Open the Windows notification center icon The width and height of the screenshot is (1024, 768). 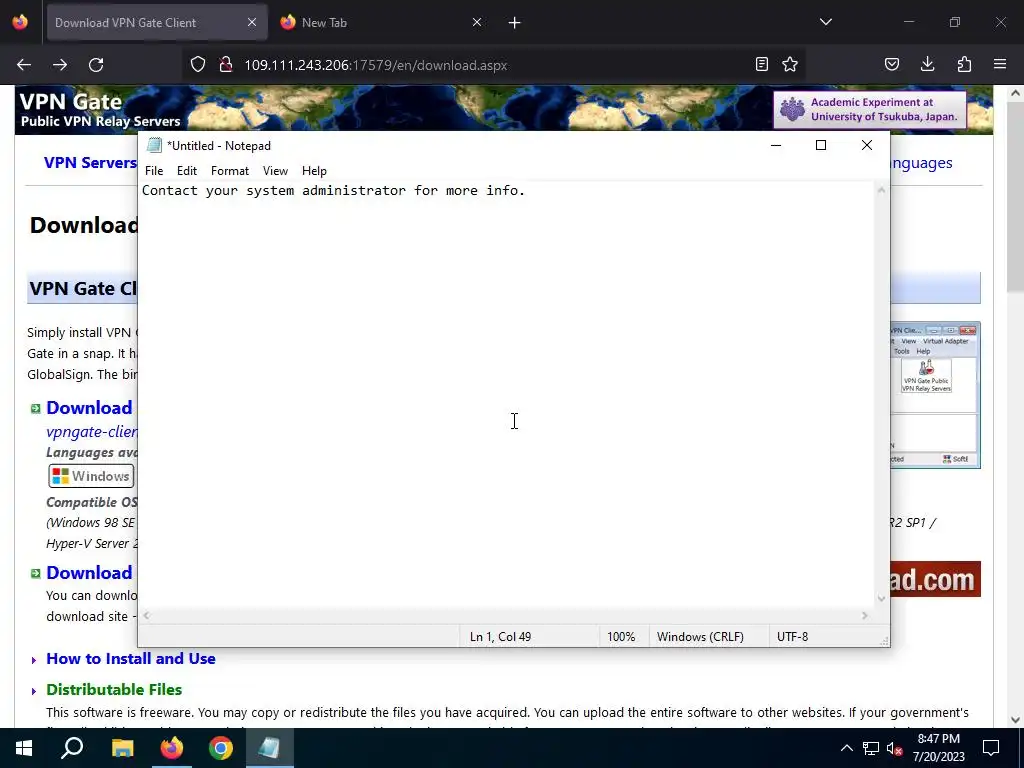click(991, 748)
